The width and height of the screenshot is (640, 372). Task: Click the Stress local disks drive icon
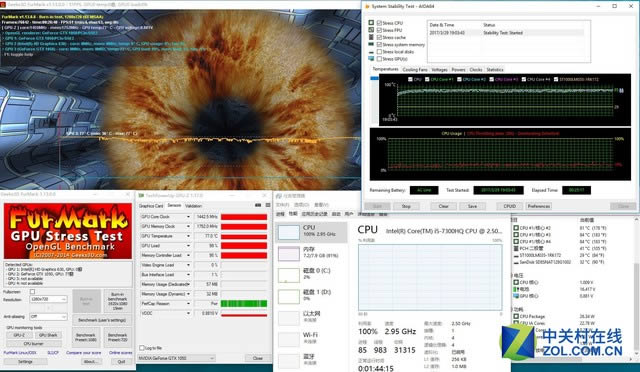pos(371,52)
